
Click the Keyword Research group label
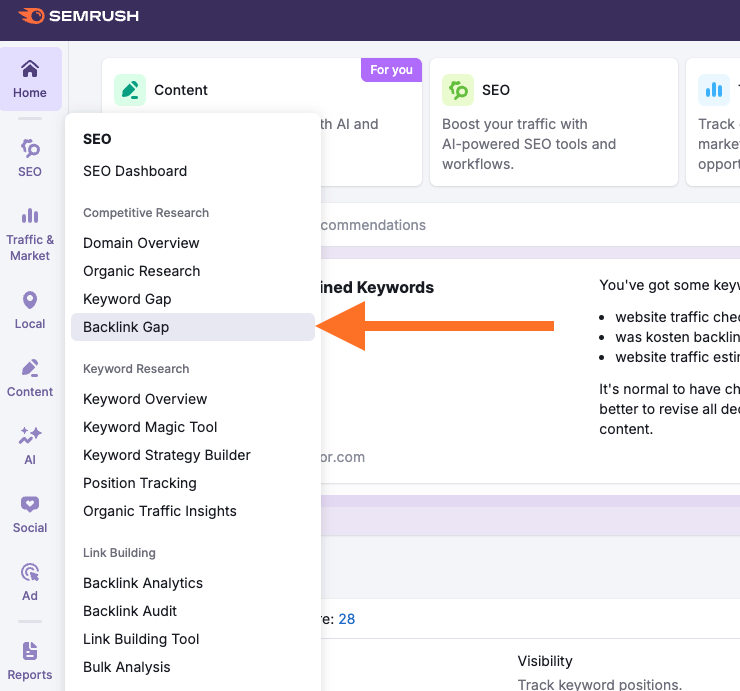(136, 369)
